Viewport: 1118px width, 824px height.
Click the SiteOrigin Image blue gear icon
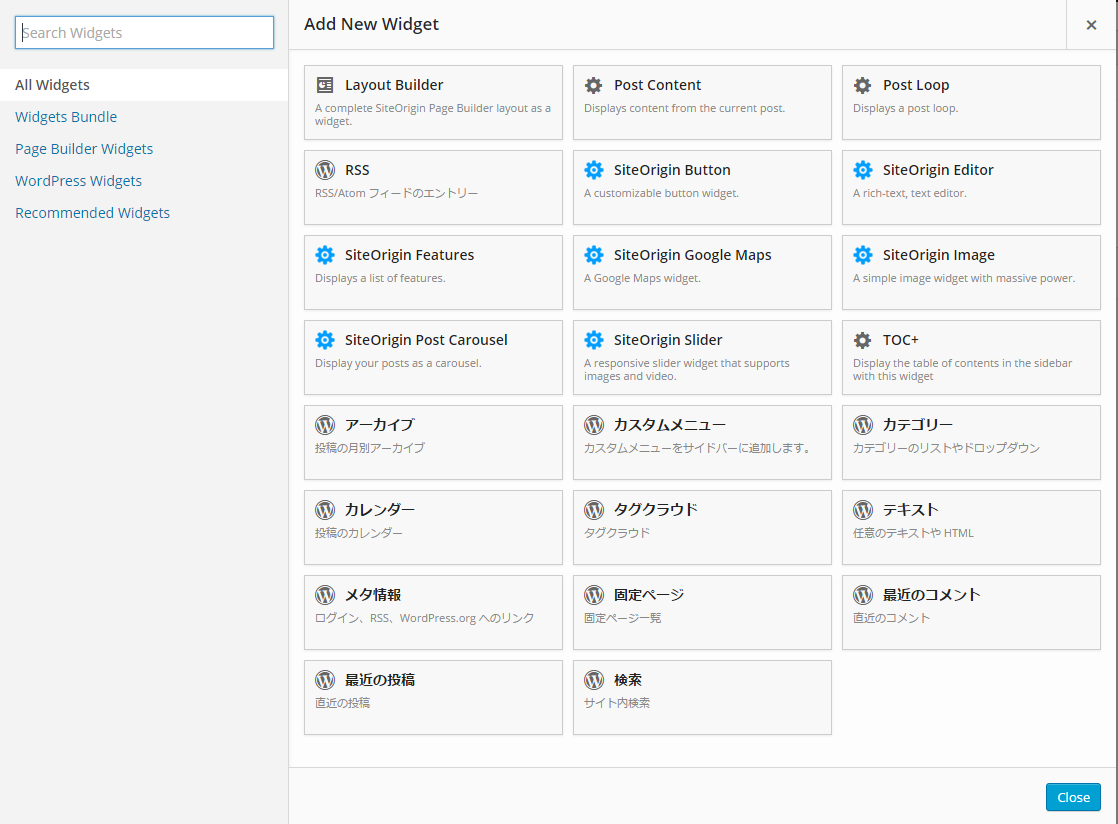[863, 255]
